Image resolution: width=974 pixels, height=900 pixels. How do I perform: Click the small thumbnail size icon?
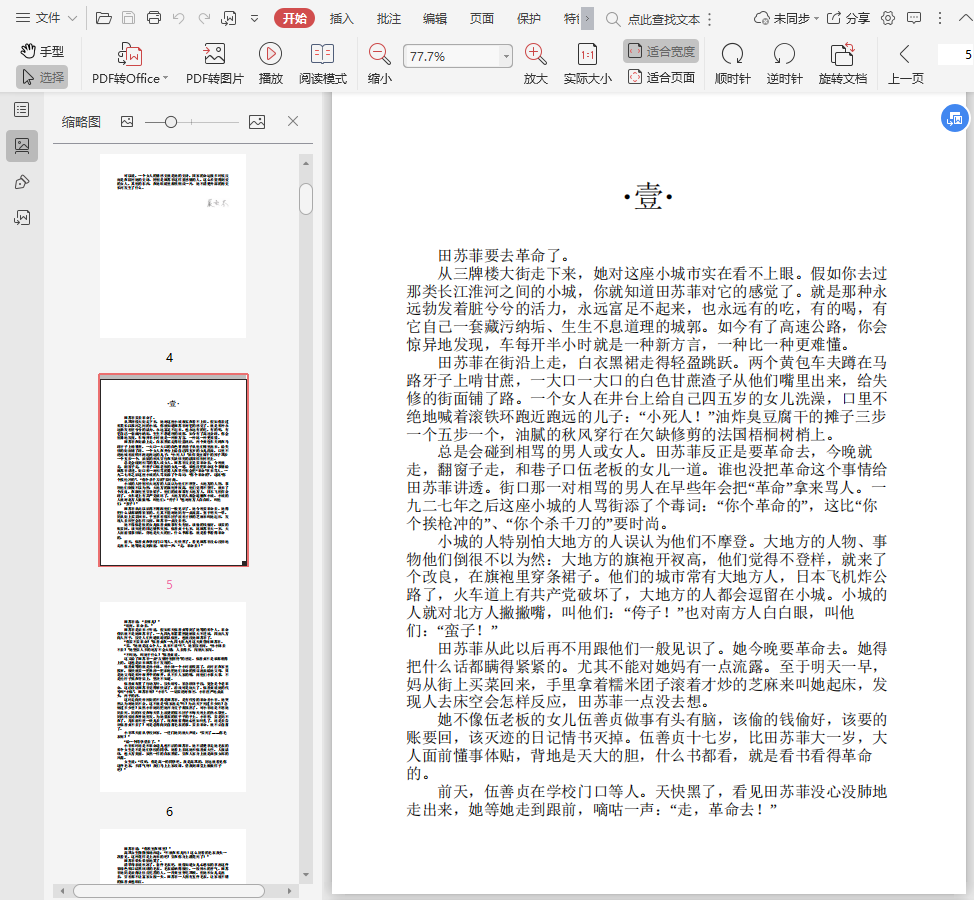[x=127, y=122]
